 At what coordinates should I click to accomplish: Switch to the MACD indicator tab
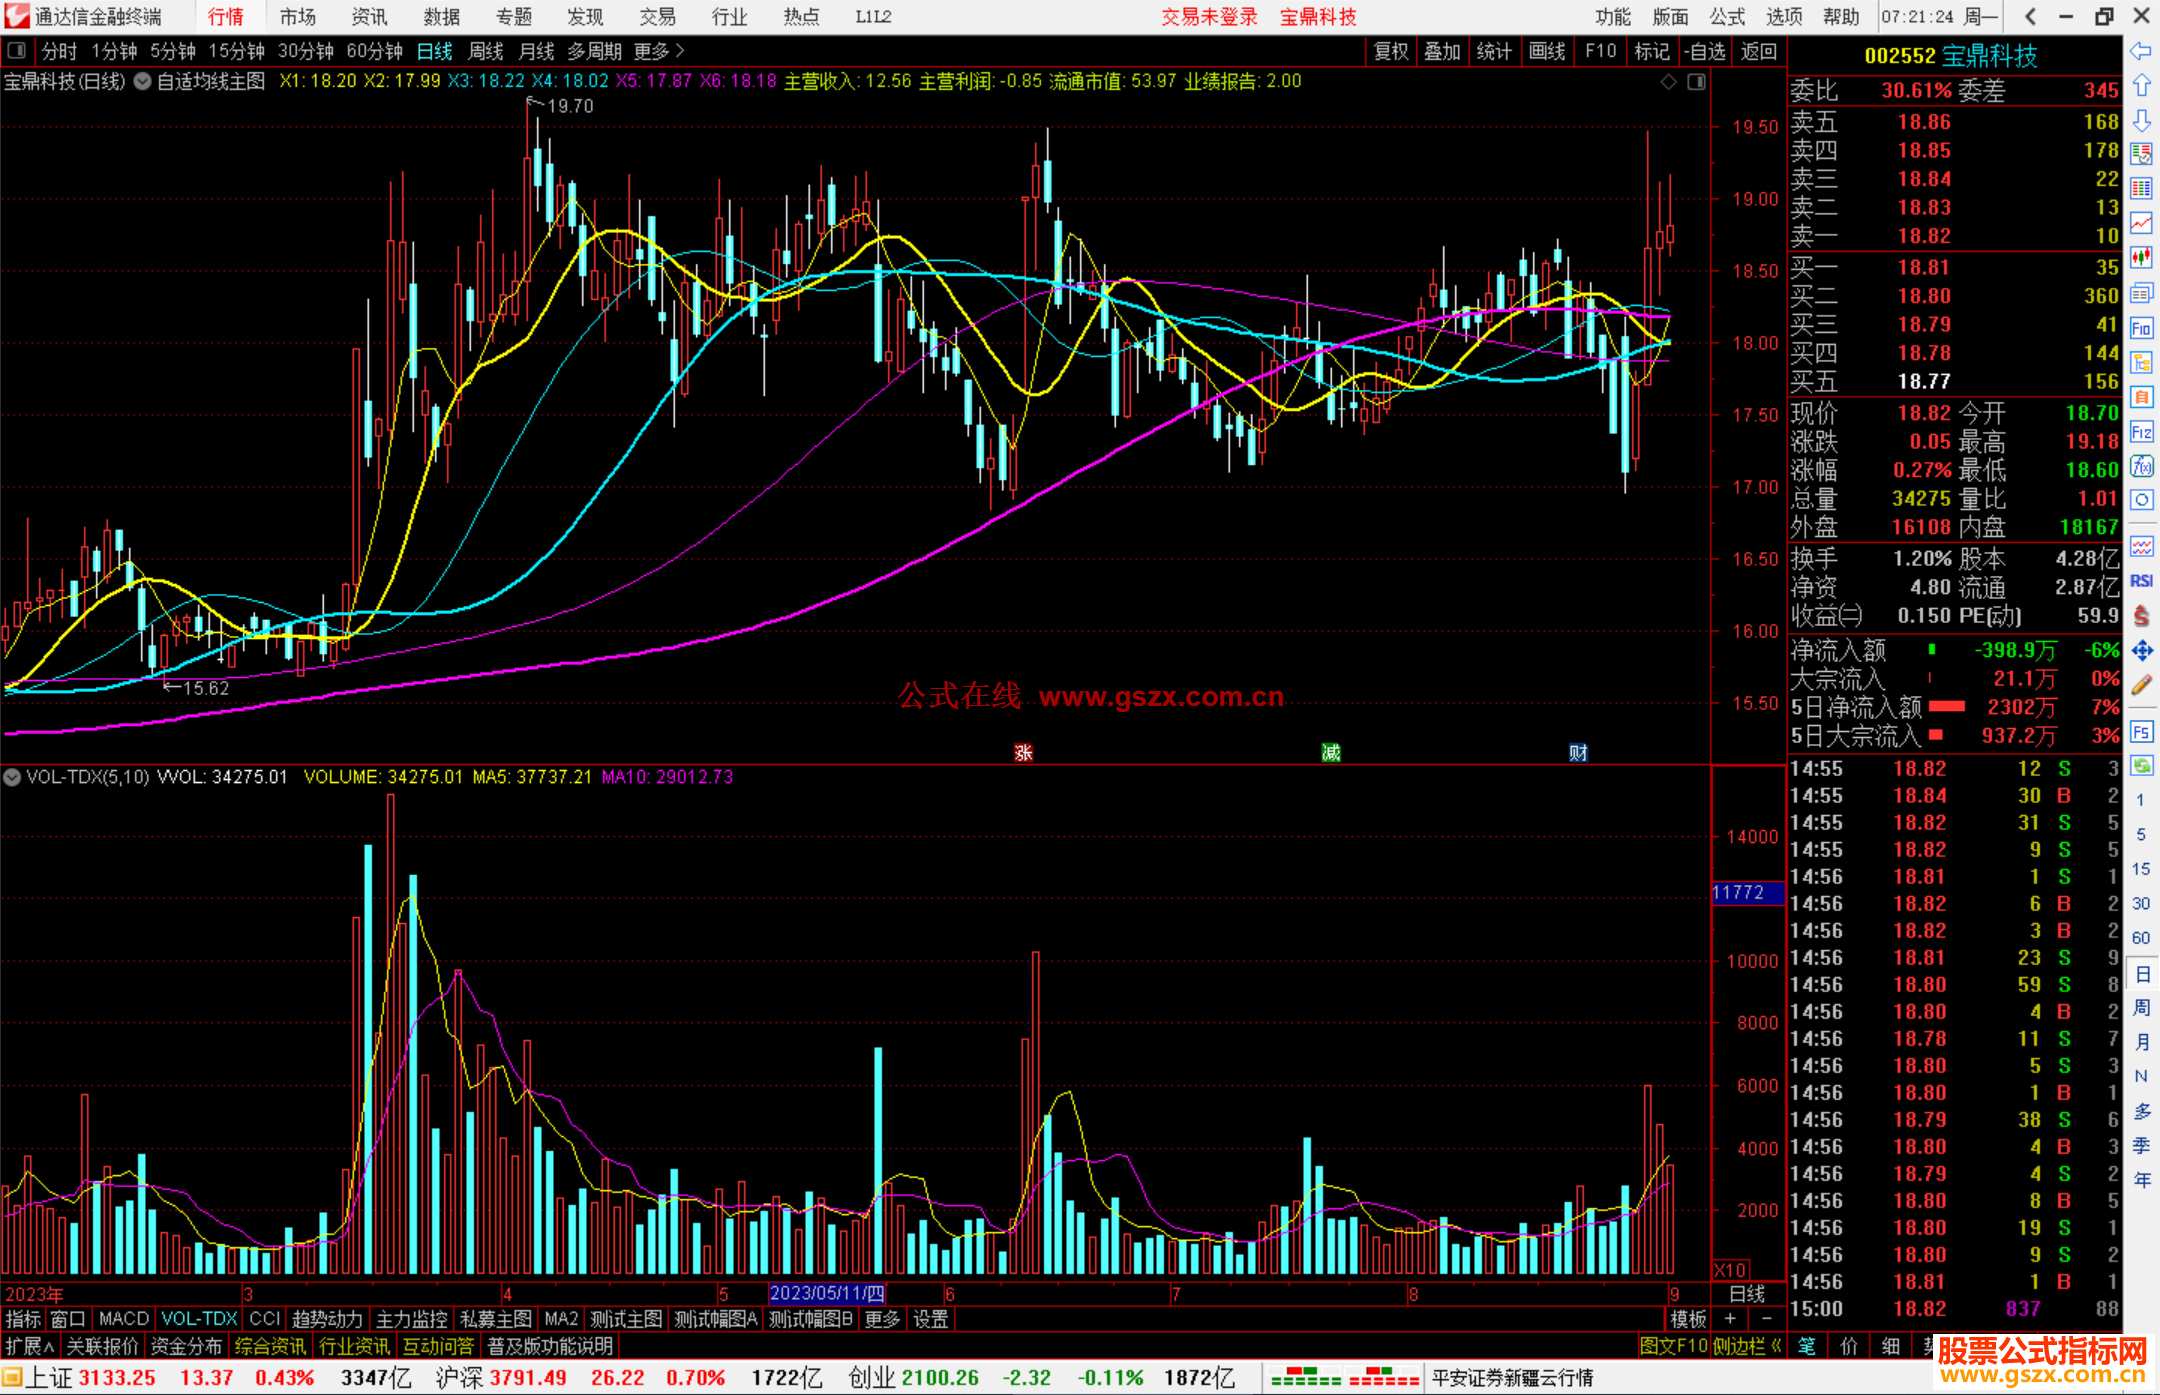coord(123,1319)
